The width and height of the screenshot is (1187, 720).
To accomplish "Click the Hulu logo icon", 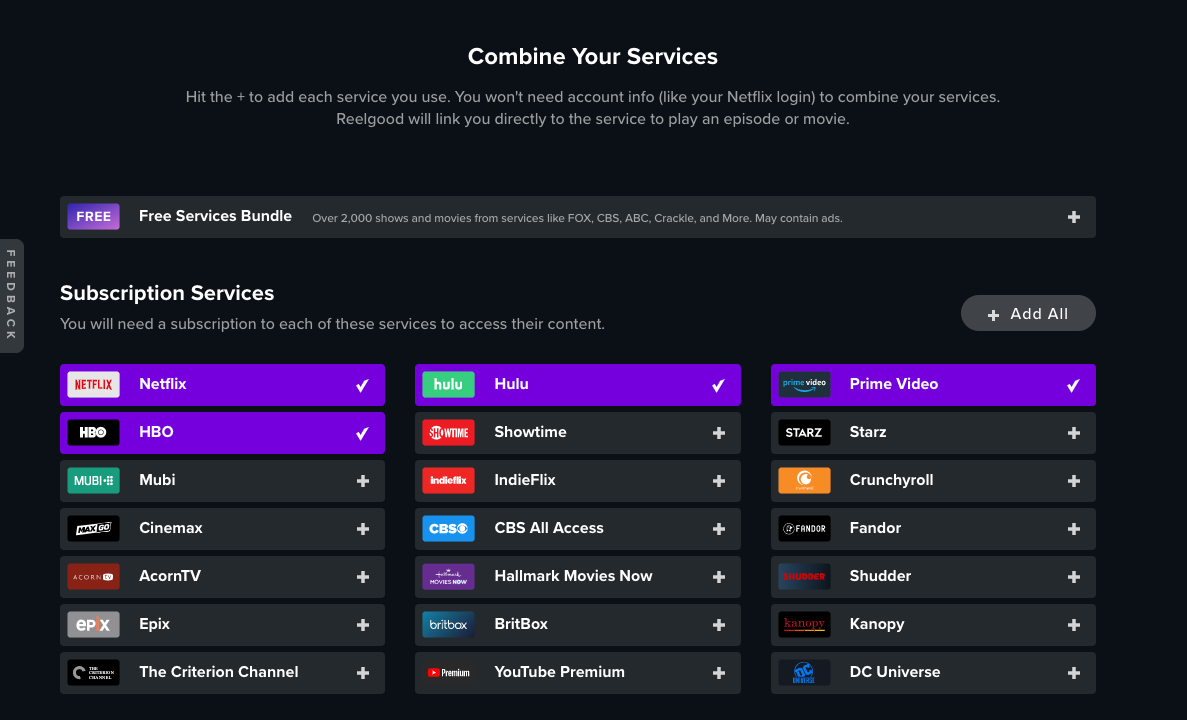I will pyautogui.click(x=448, y=385).
